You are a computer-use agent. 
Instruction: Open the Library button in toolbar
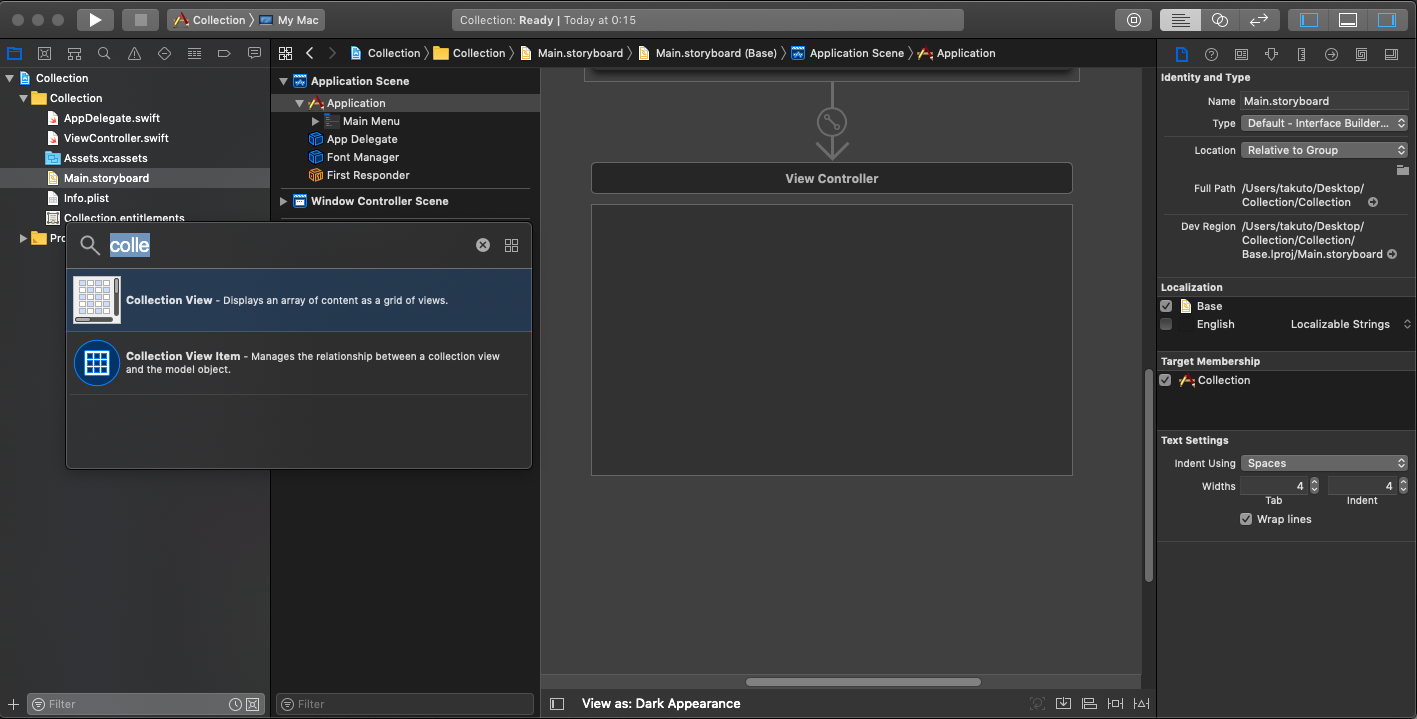click(x=1134, y=20)
